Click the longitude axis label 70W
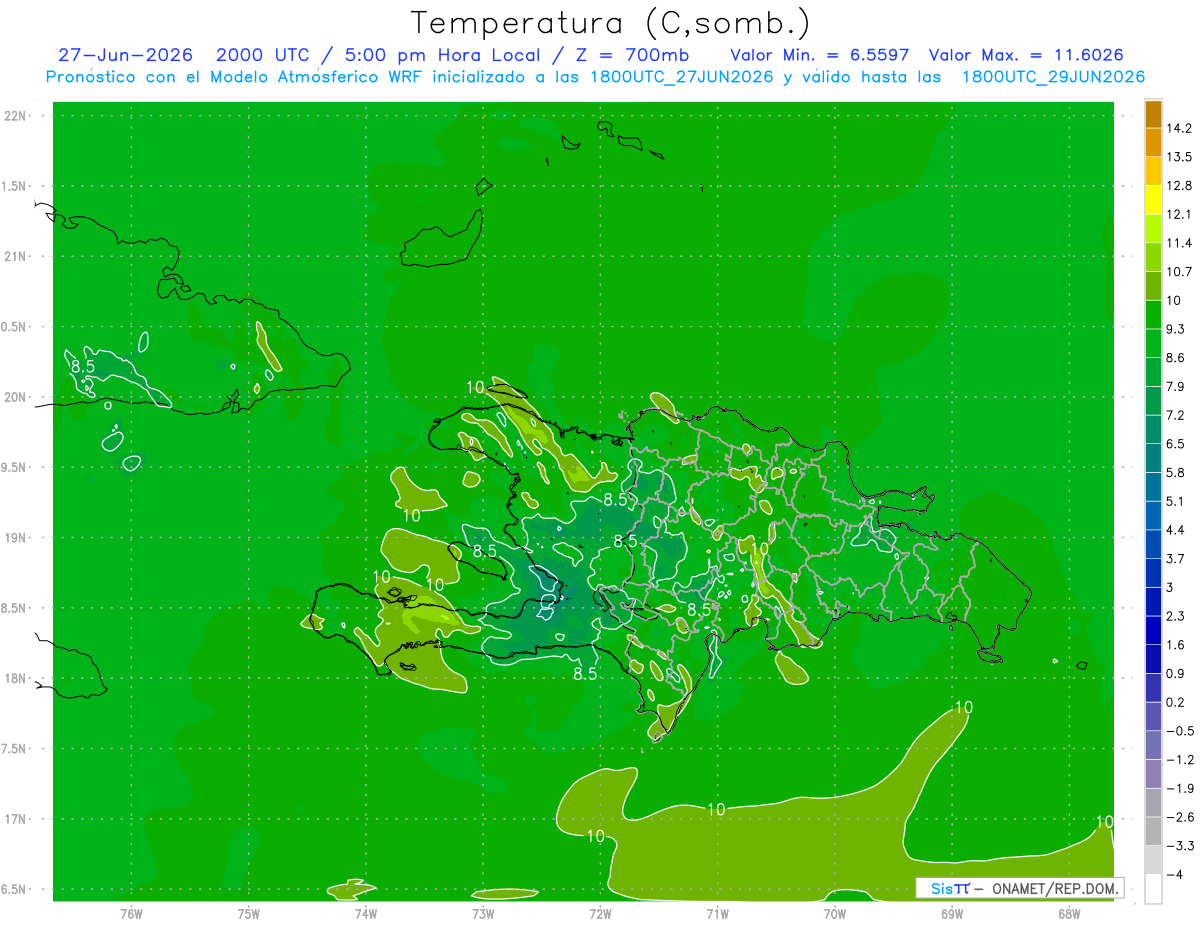This screenshot has width=1200, height=927. tap(835, 913)
